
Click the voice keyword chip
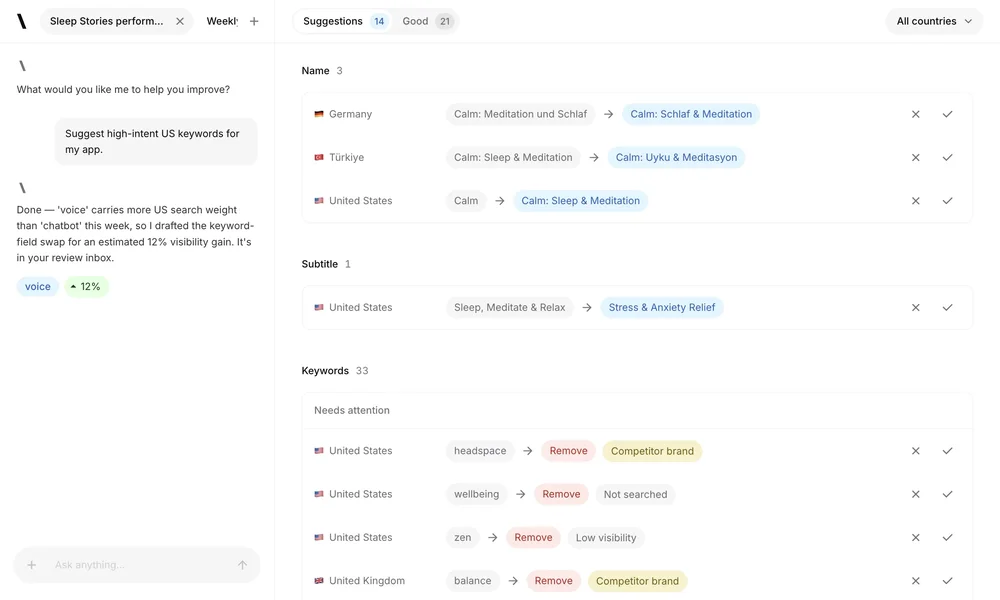click(38, 287)
